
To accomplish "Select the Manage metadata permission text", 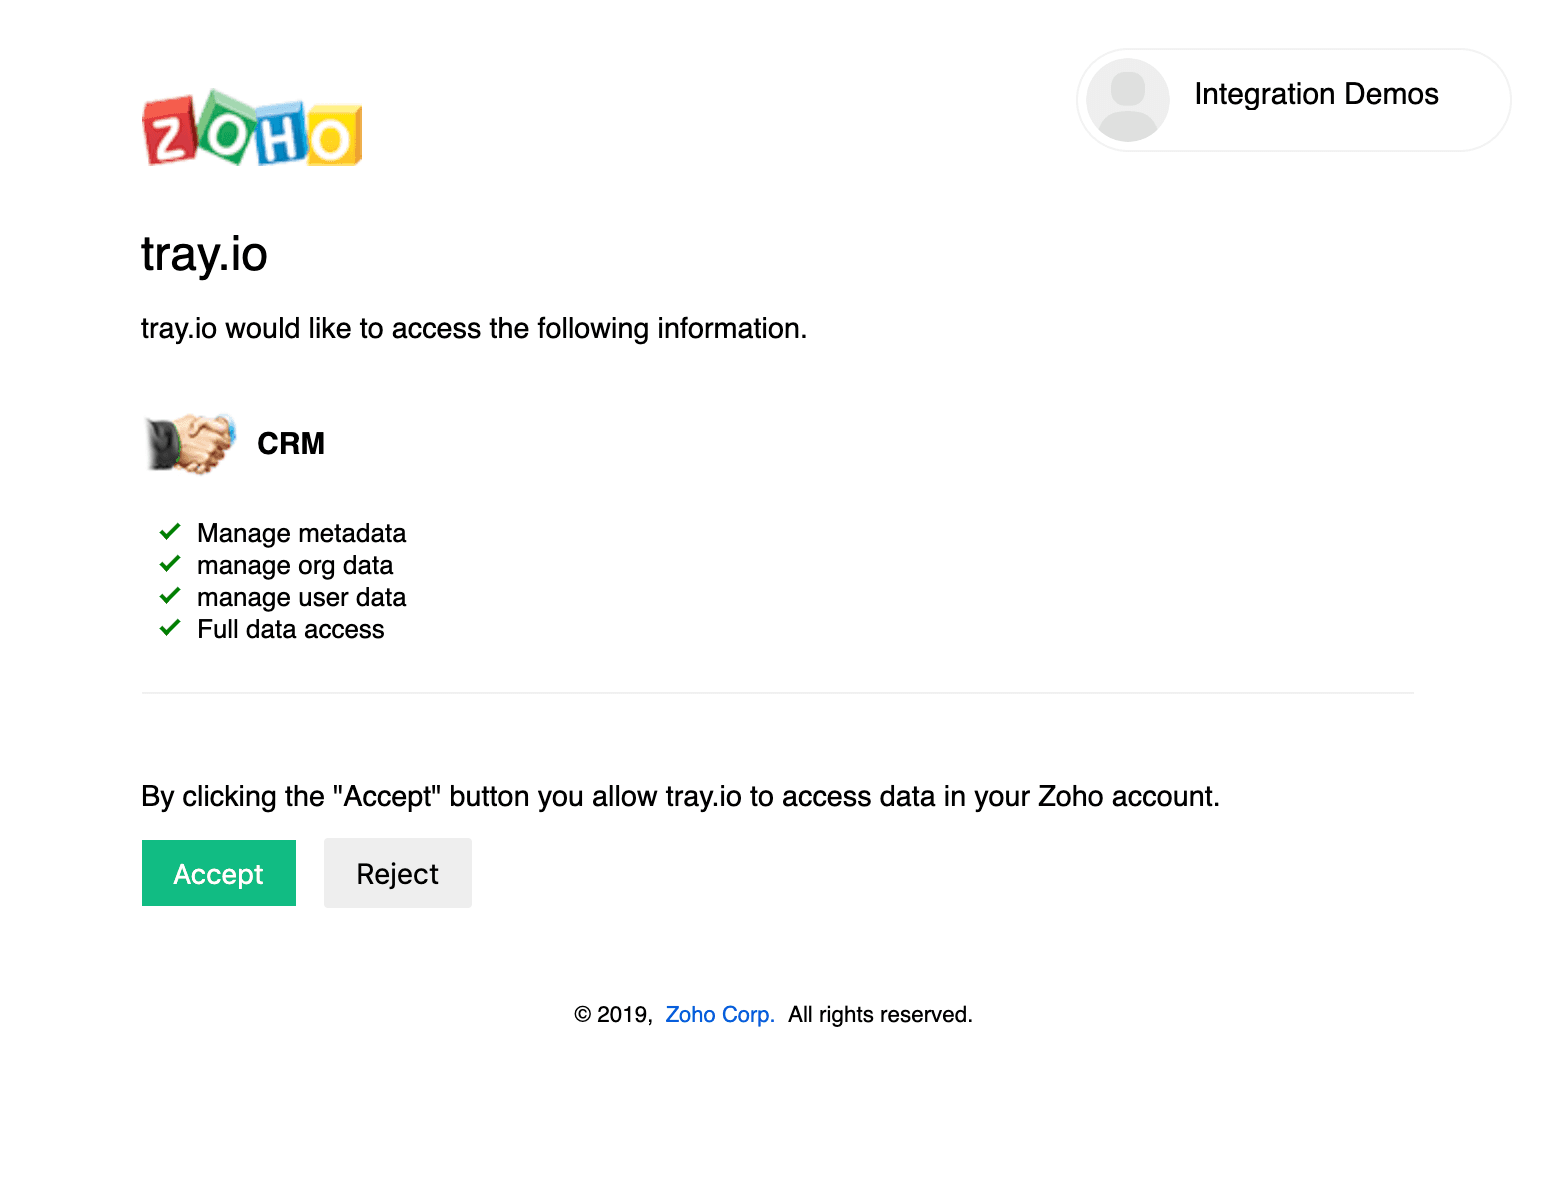I will (x=301, y=533).
